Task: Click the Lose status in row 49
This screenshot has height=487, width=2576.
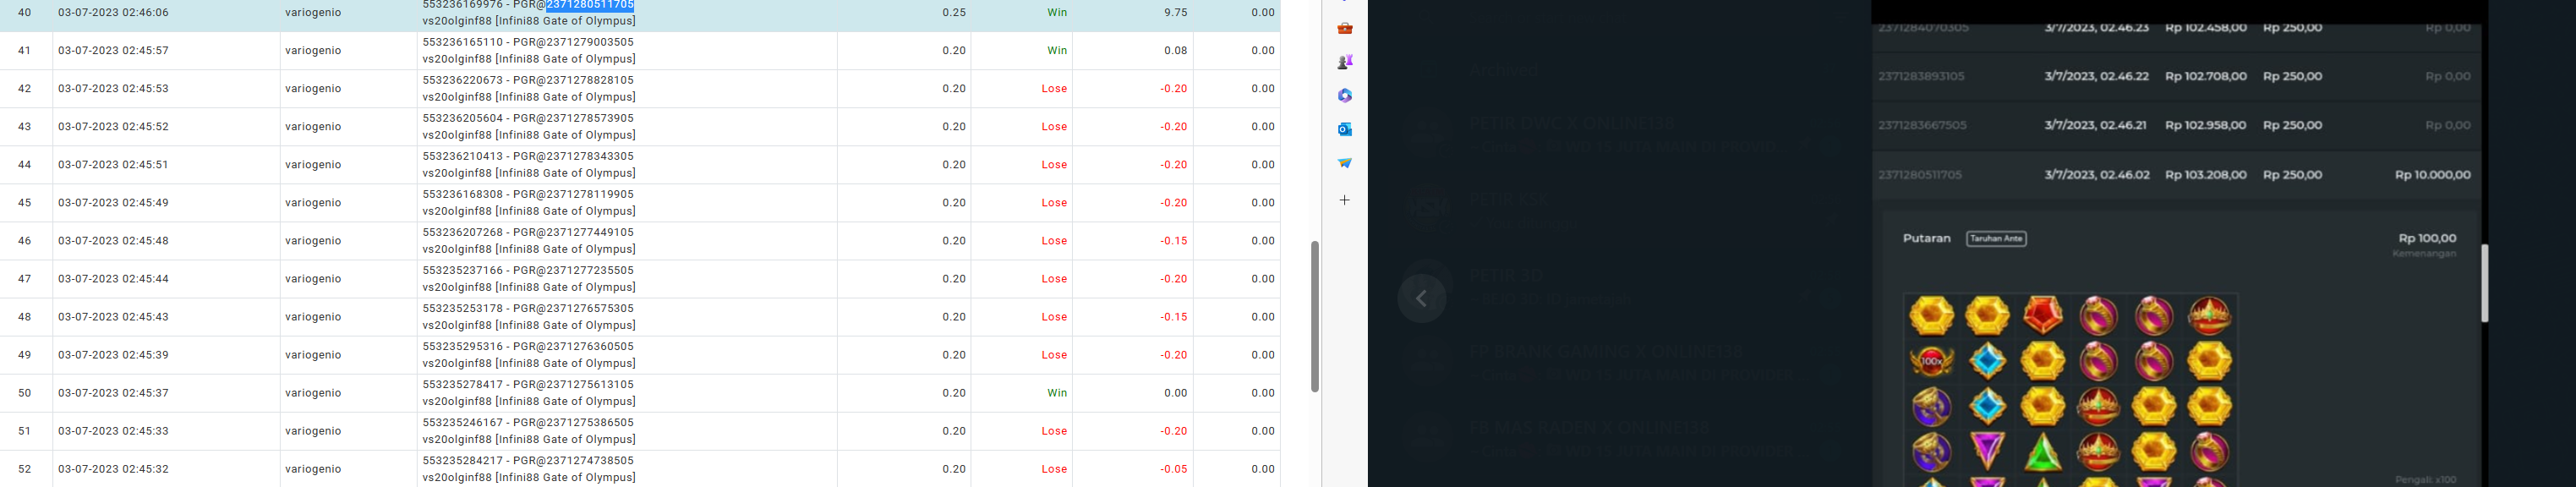Action: (x=1055, y=355)
